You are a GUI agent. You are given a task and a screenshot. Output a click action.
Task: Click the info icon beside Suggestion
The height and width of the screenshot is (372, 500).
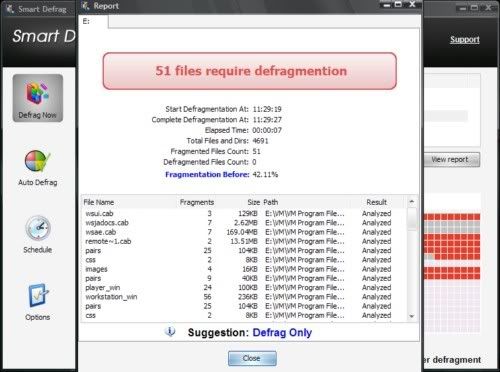pyautogui.click(x=170, y=332)
